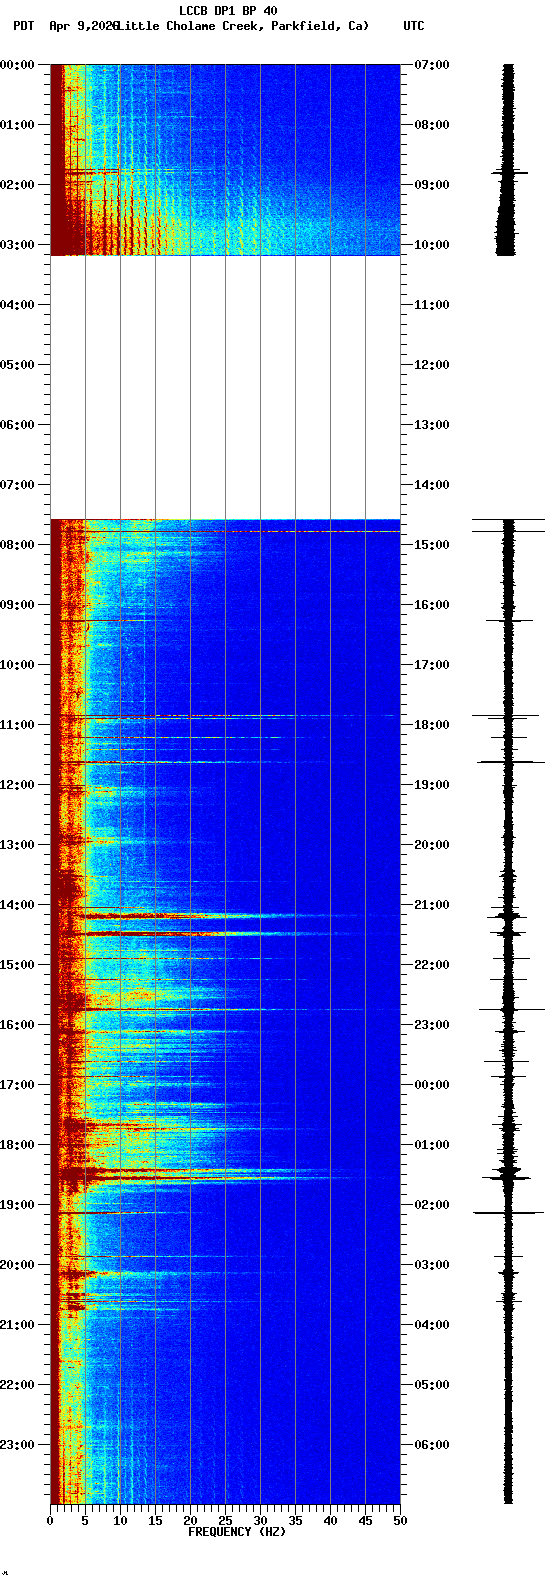
Task: Click frequency axis label "50"
Action: tap(400, 1521)
